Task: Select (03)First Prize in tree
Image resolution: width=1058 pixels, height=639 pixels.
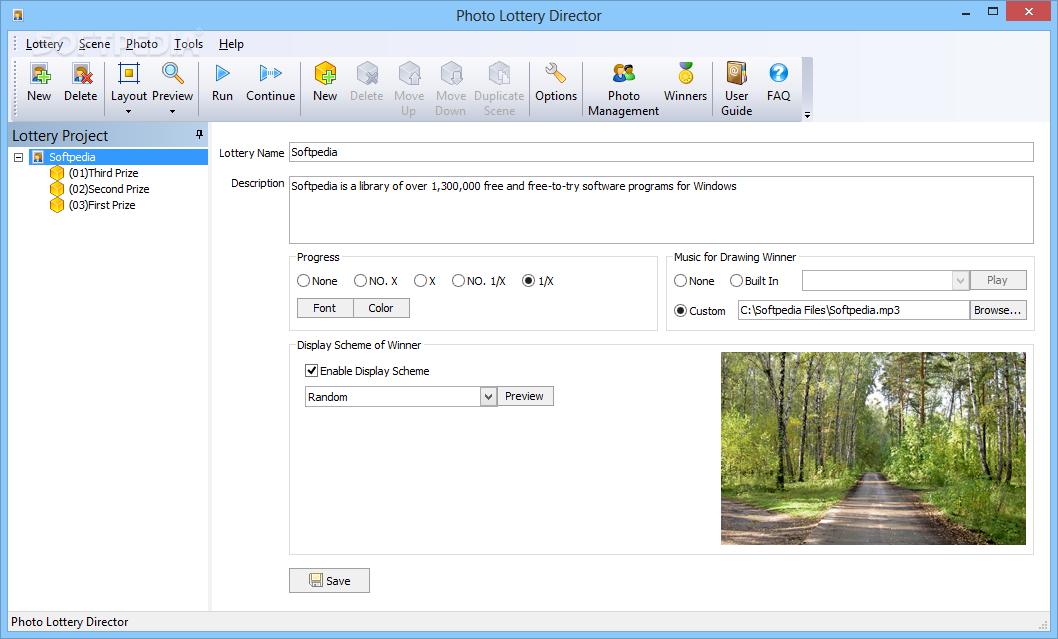Action: 102,205
